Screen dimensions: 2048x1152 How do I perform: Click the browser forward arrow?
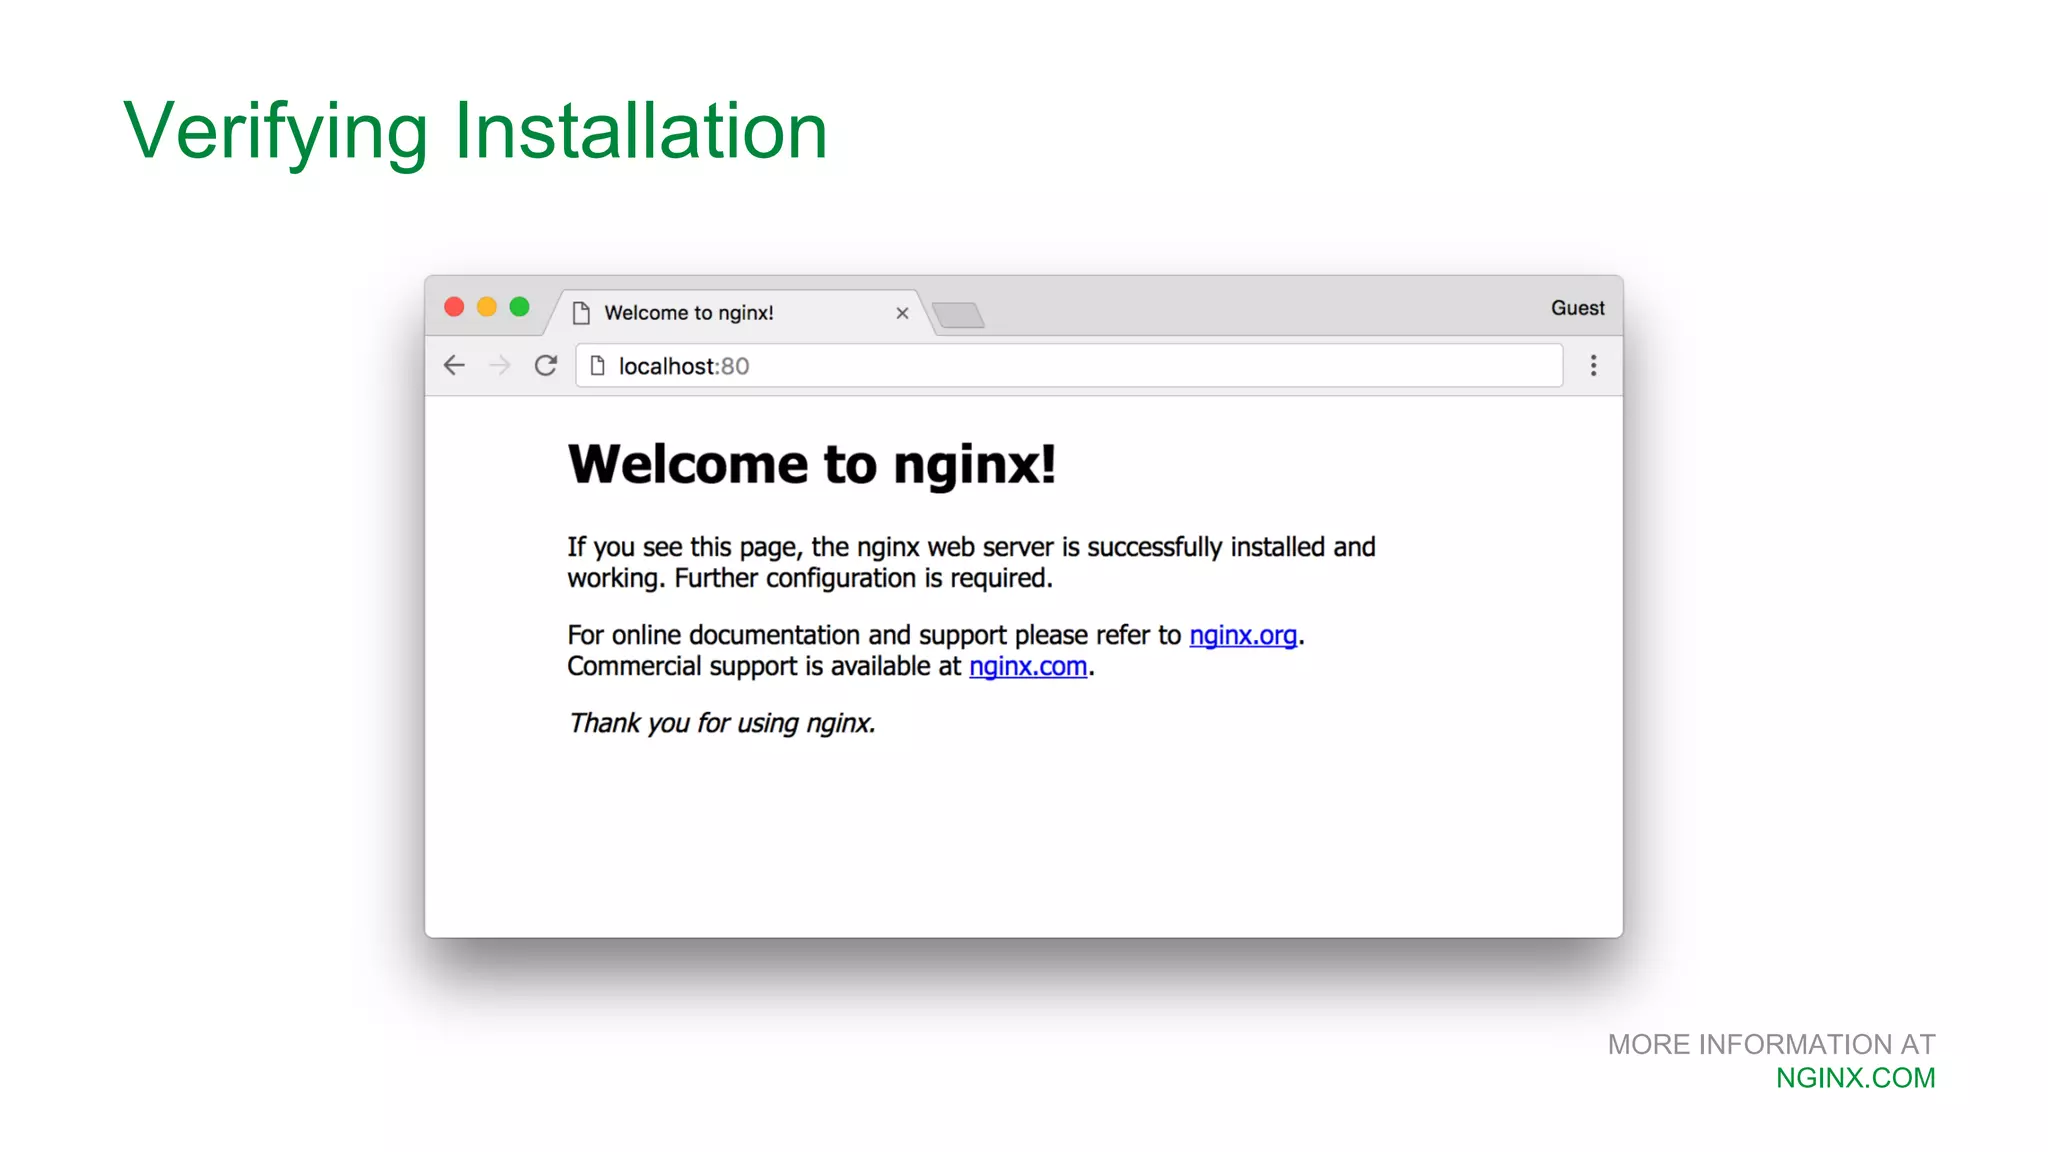[500, 366]
